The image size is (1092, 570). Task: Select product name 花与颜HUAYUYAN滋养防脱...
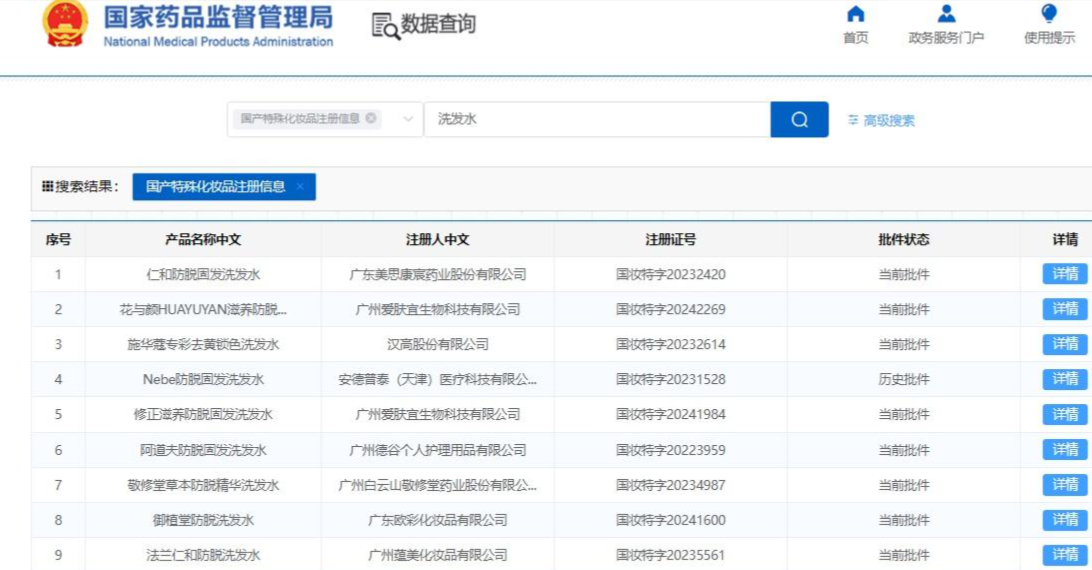[203, 309]
